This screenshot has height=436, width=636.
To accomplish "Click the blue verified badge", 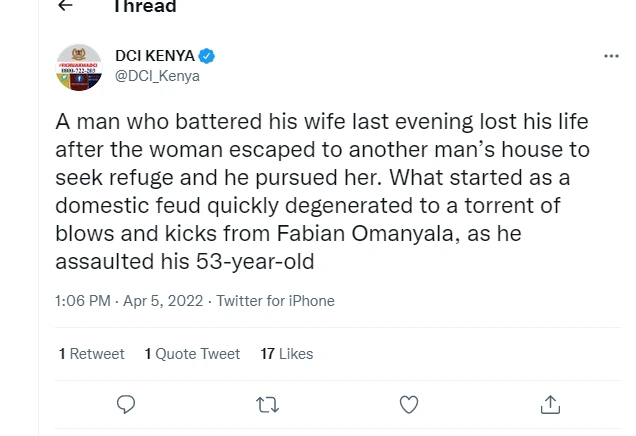I will 207,56.
